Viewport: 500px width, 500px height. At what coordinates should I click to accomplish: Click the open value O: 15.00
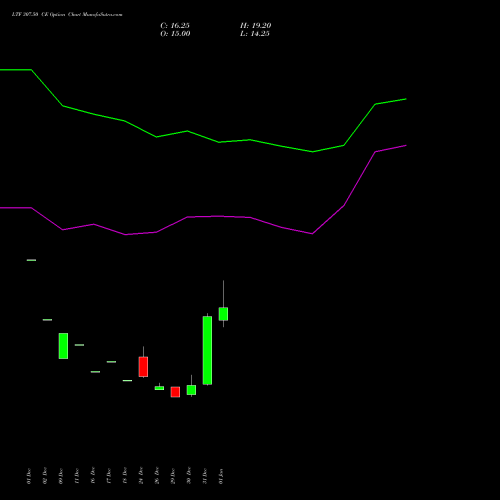(175, 34)
